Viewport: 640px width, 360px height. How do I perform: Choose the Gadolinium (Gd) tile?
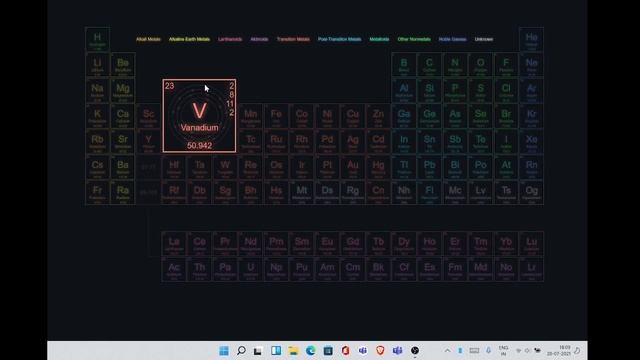[x=353, y=244]
